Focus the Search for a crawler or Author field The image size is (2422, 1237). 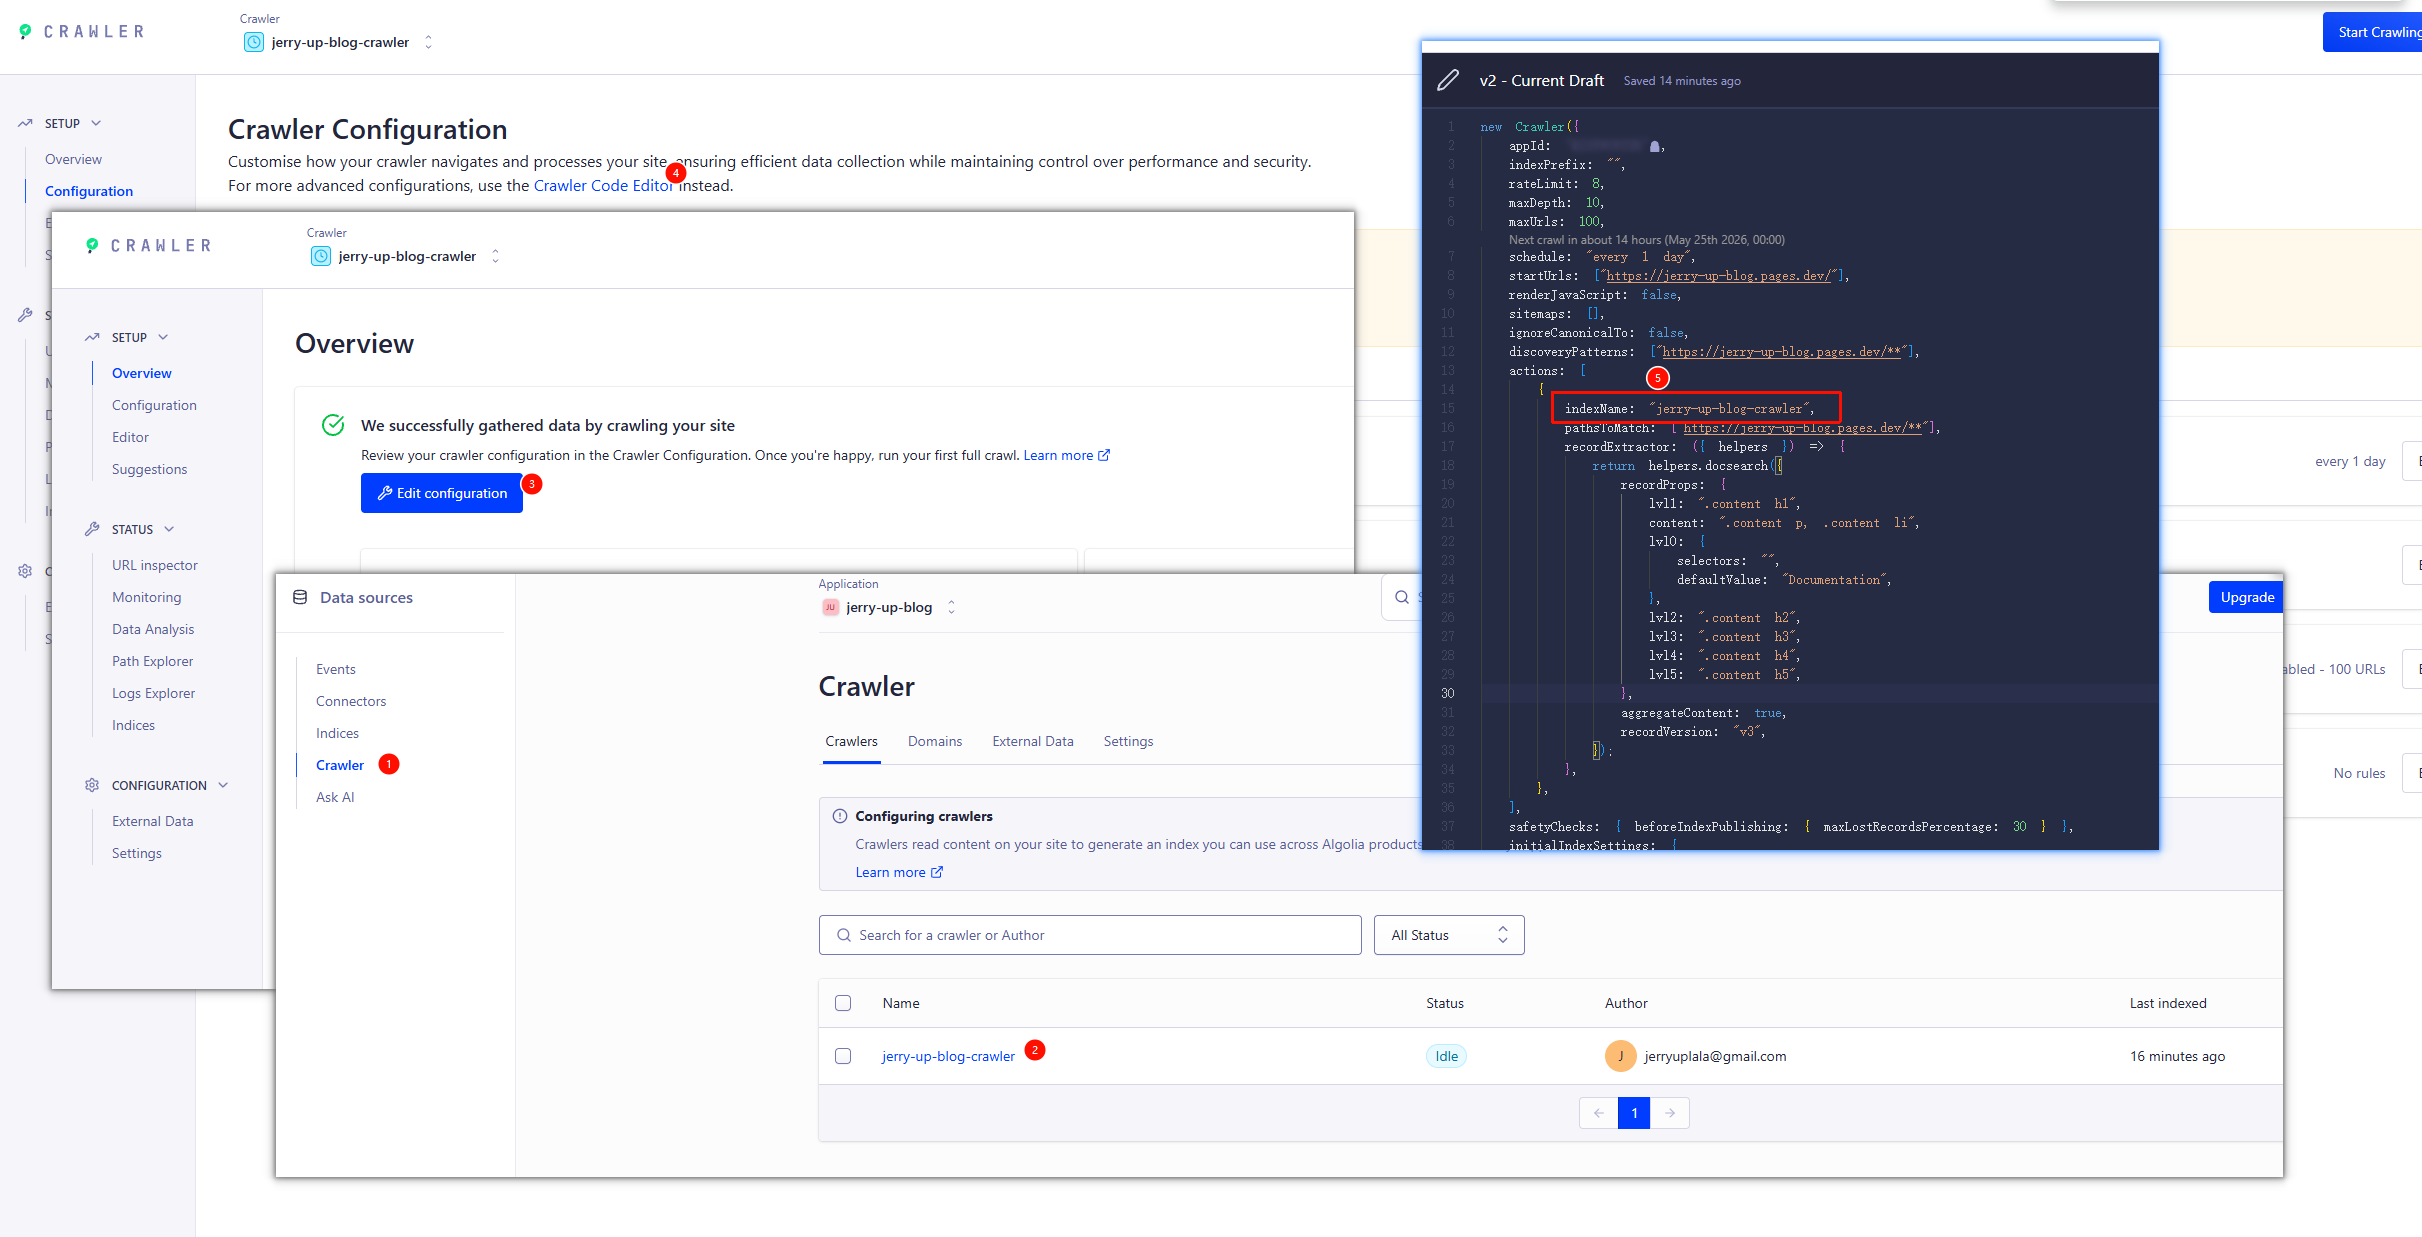point(1090,935)
